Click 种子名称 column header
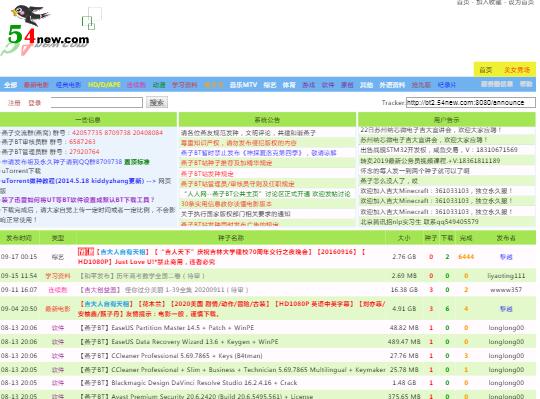The width and height of the screenshot is (540, 399). (231, 238)
